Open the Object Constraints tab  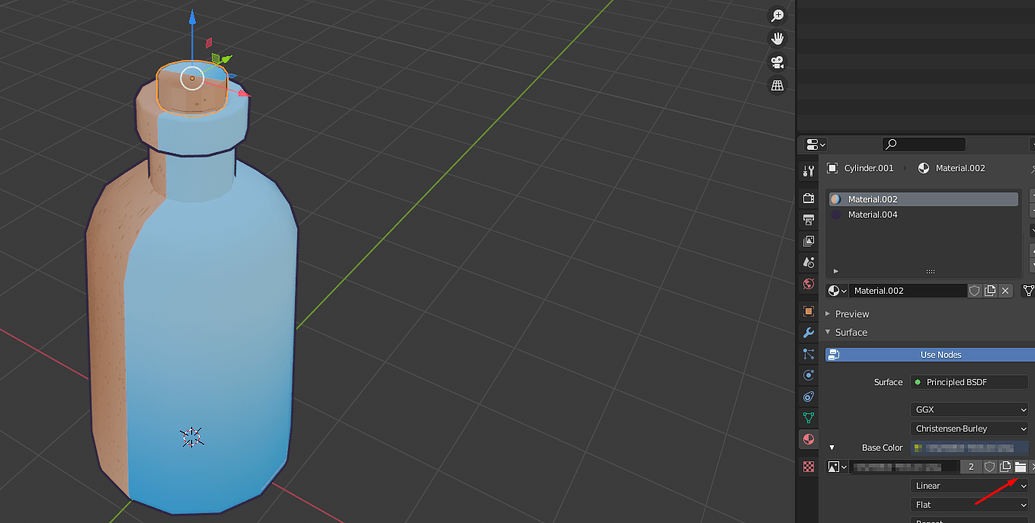coord(809,396)
